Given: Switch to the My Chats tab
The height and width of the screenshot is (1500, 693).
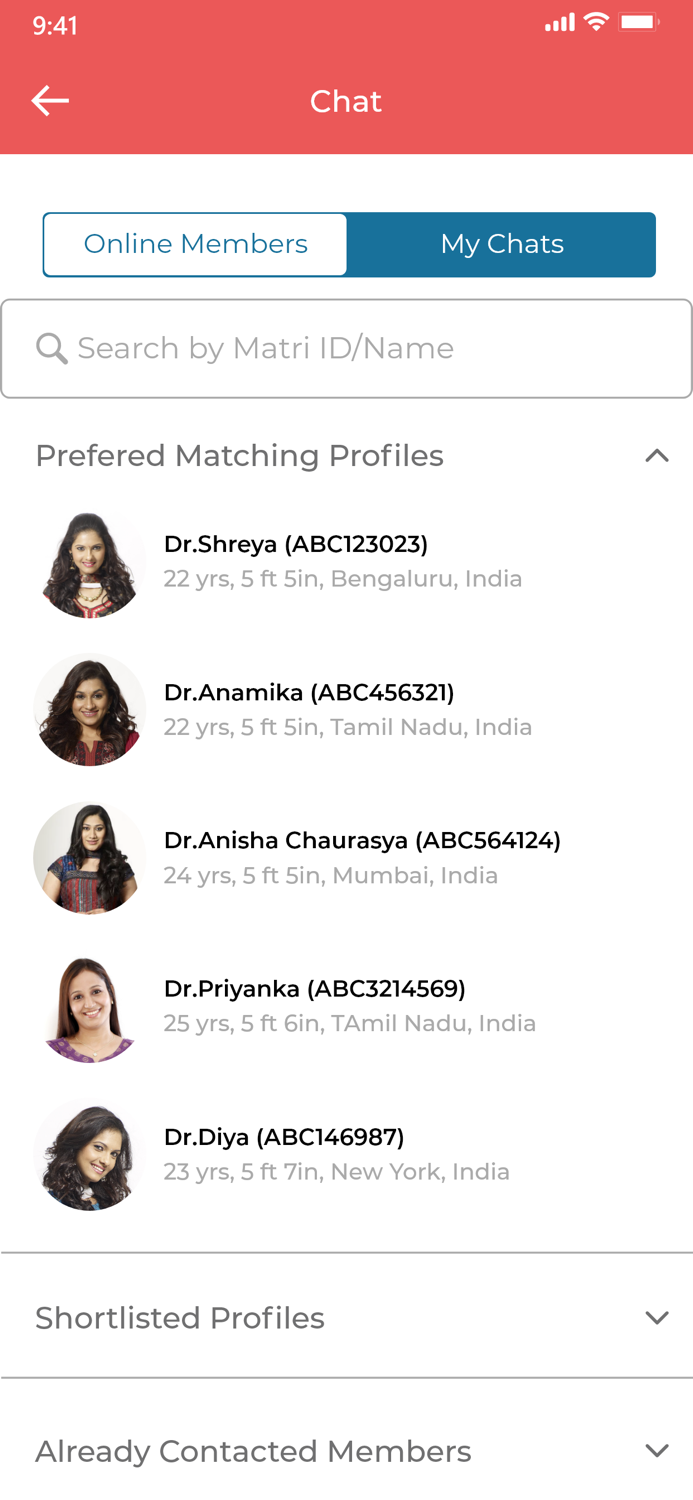Looking at the screenshot, I should 502,243.
